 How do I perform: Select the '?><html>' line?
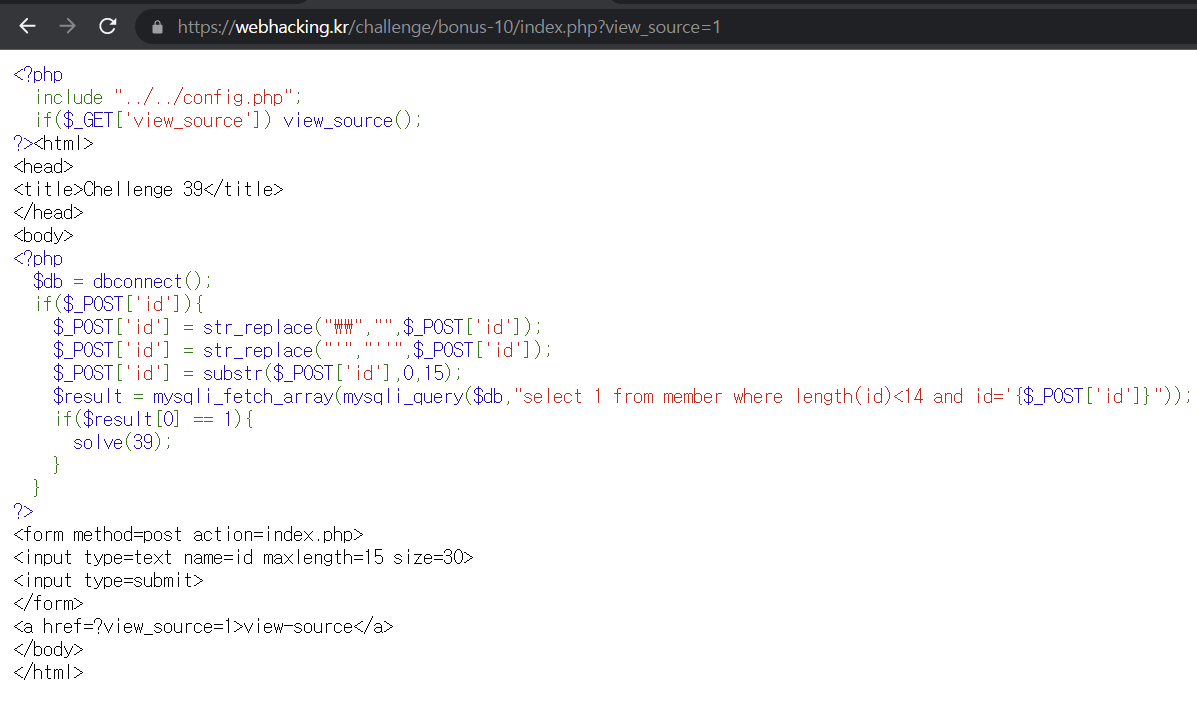point(53,144)
